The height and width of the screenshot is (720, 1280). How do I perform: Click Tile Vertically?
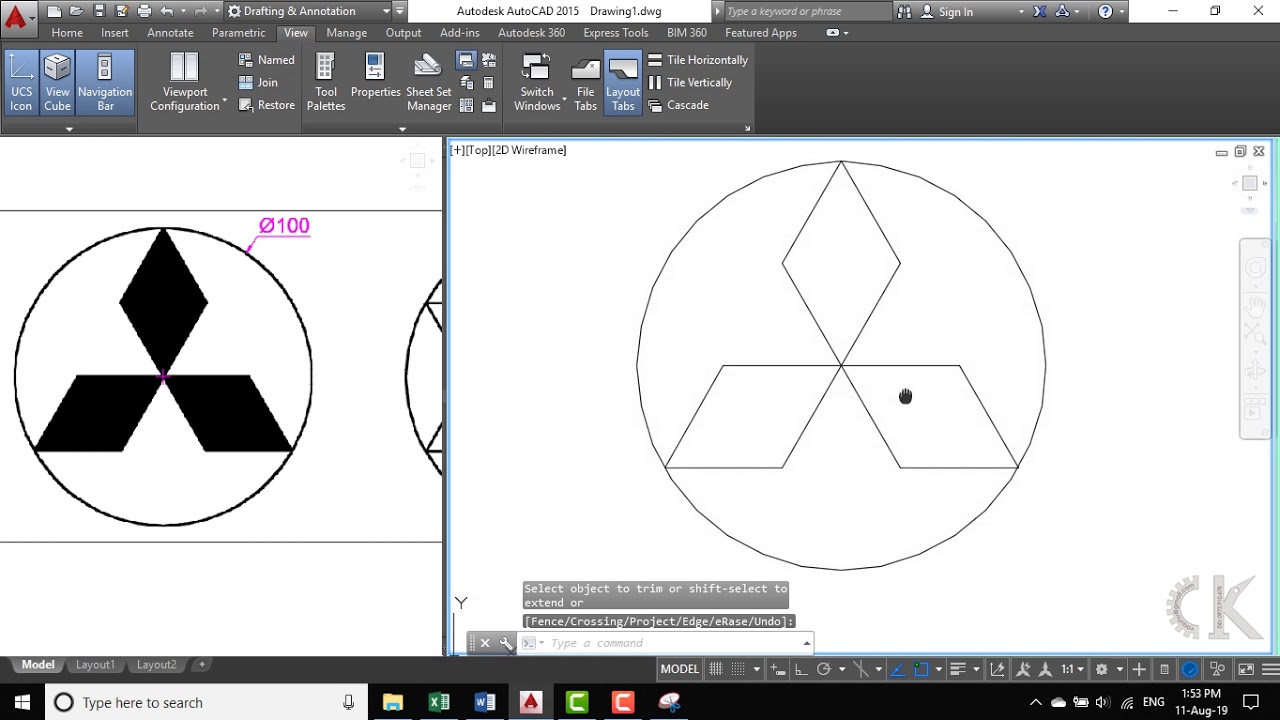click(690, 83)
